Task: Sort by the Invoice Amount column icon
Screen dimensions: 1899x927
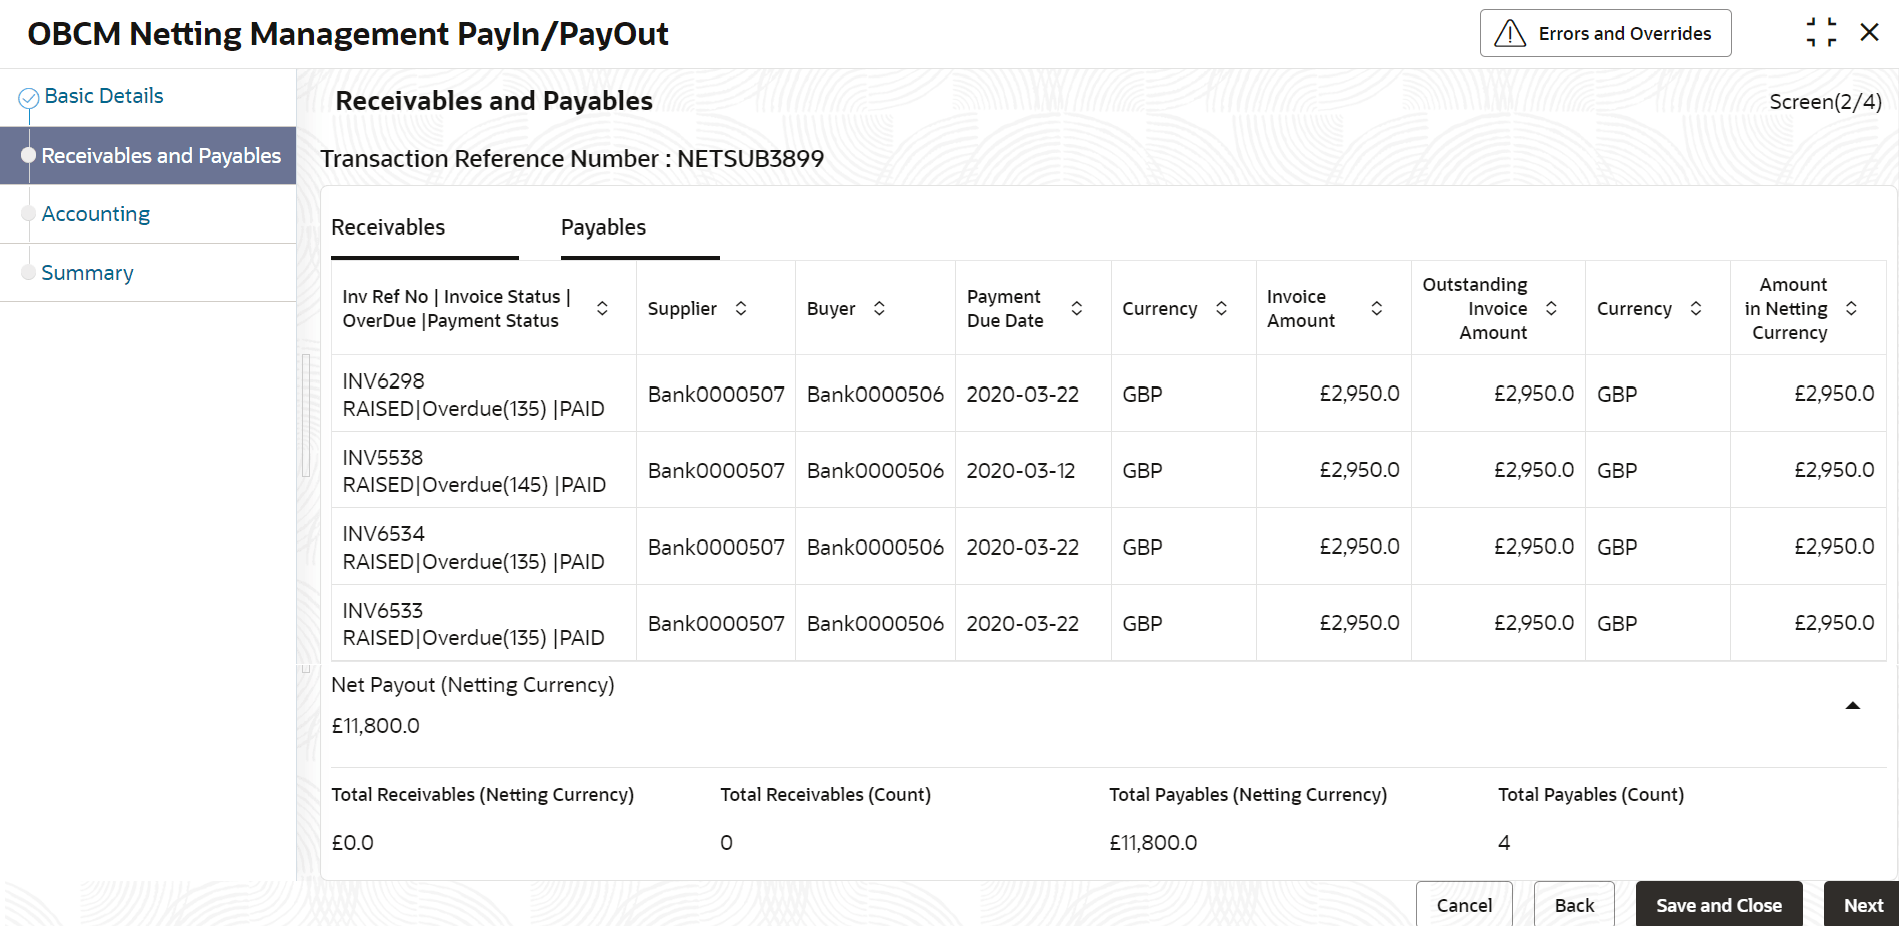Action: pos(1377,308)
